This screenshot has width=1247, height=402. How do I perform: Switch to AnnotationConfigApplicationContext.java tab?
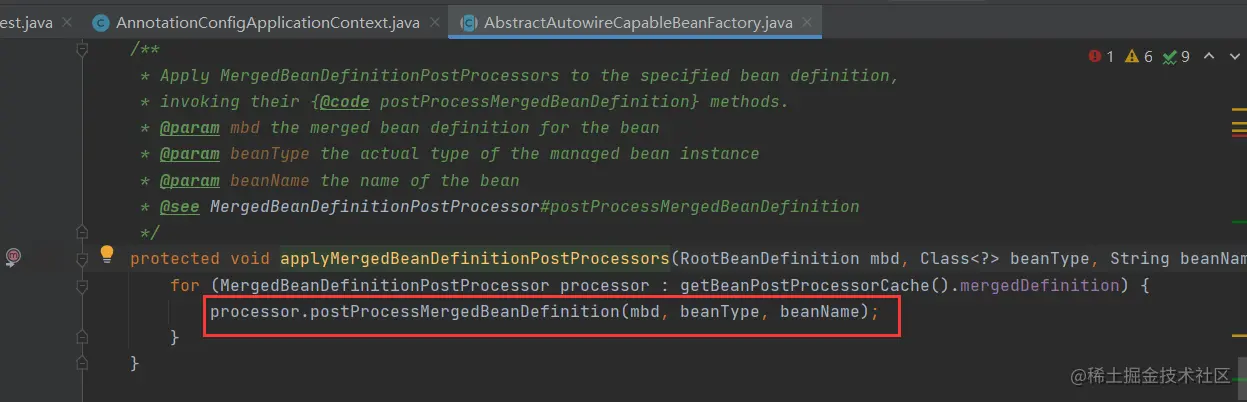(x=267, y=22)
